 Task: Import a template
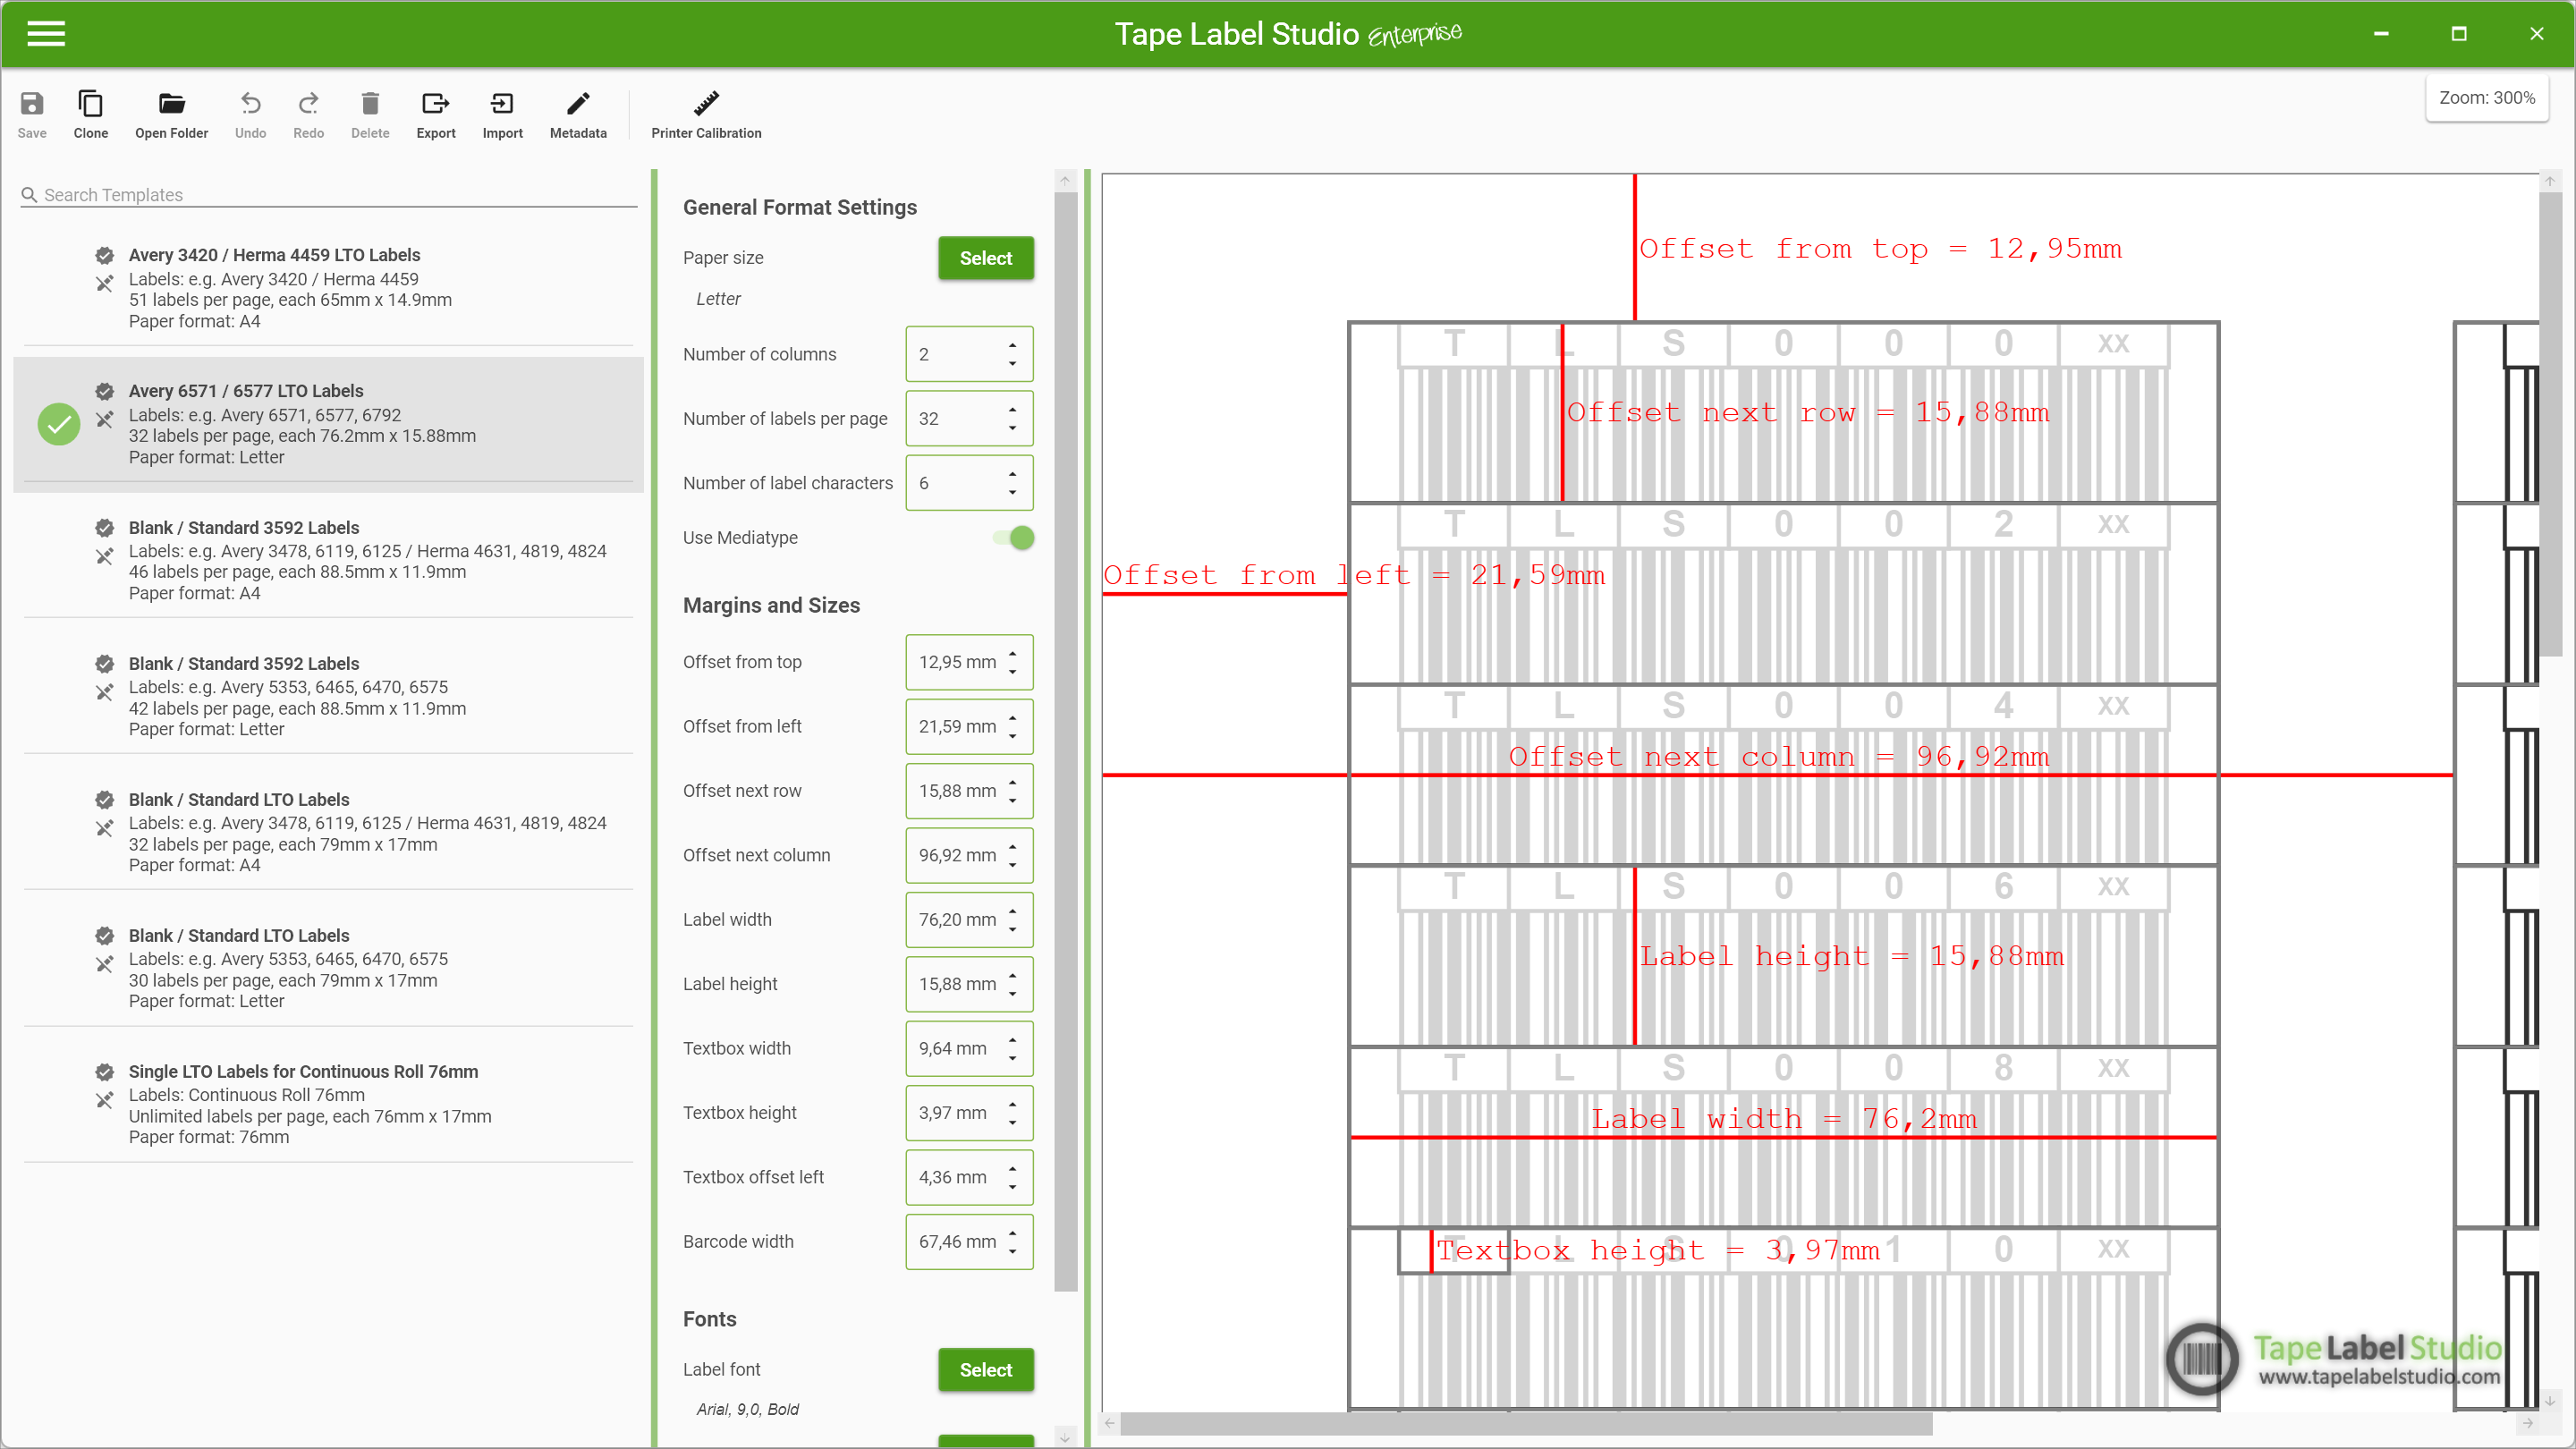pyautogui.click(x=502, y=114)
